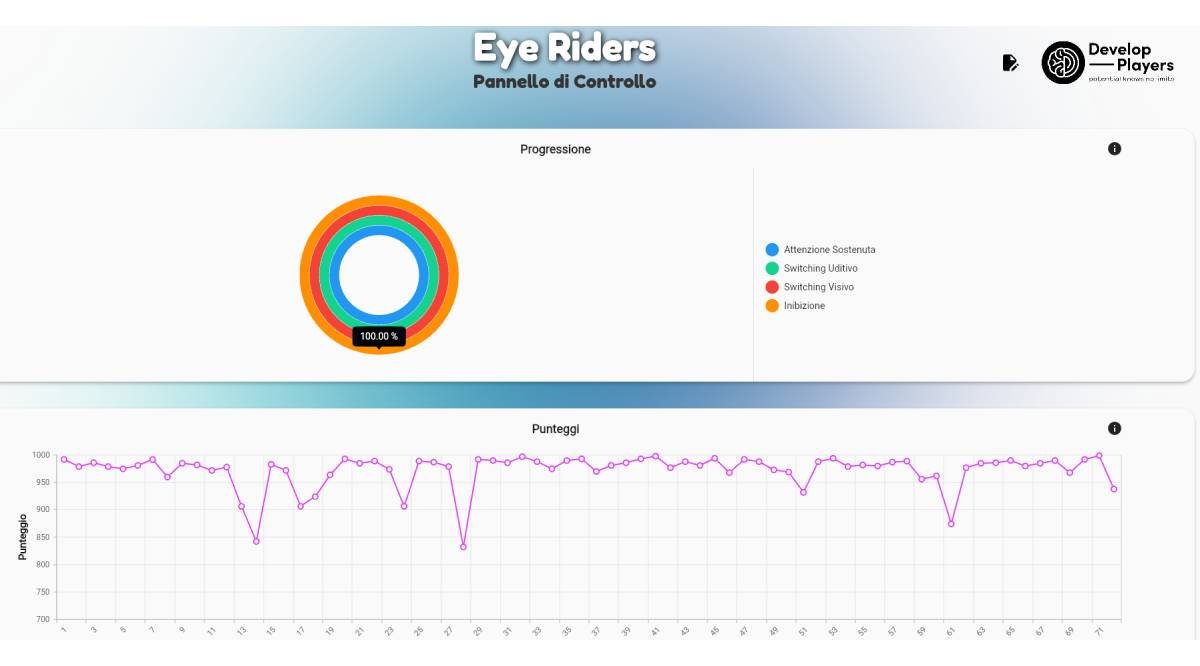
Task: Select the orange outer ring of the donut
Action: [452, 275]
